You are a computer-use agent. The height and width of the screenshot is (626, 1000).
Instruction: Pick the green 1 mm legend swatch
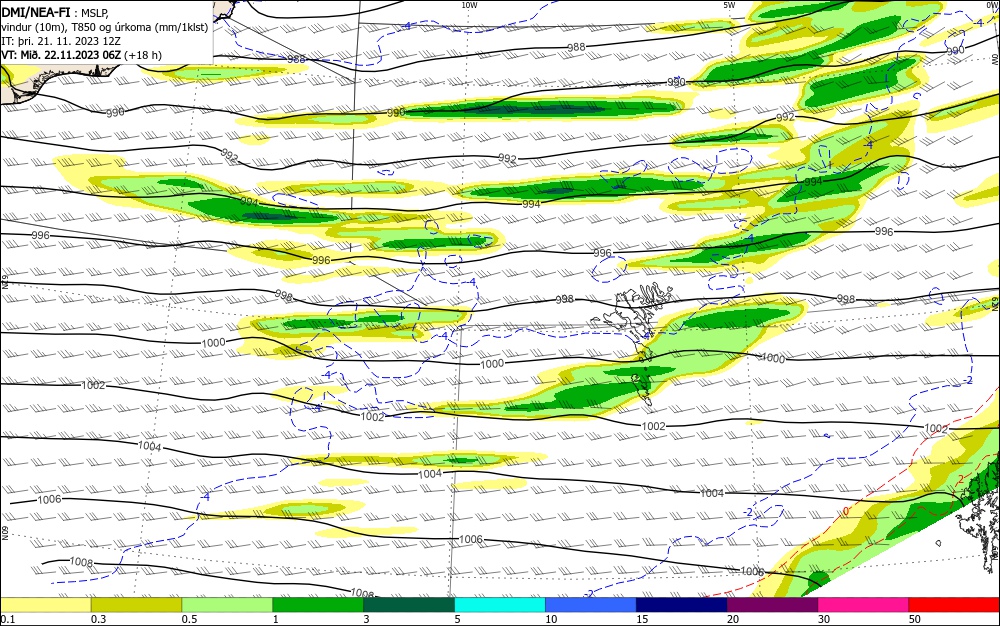318,605
